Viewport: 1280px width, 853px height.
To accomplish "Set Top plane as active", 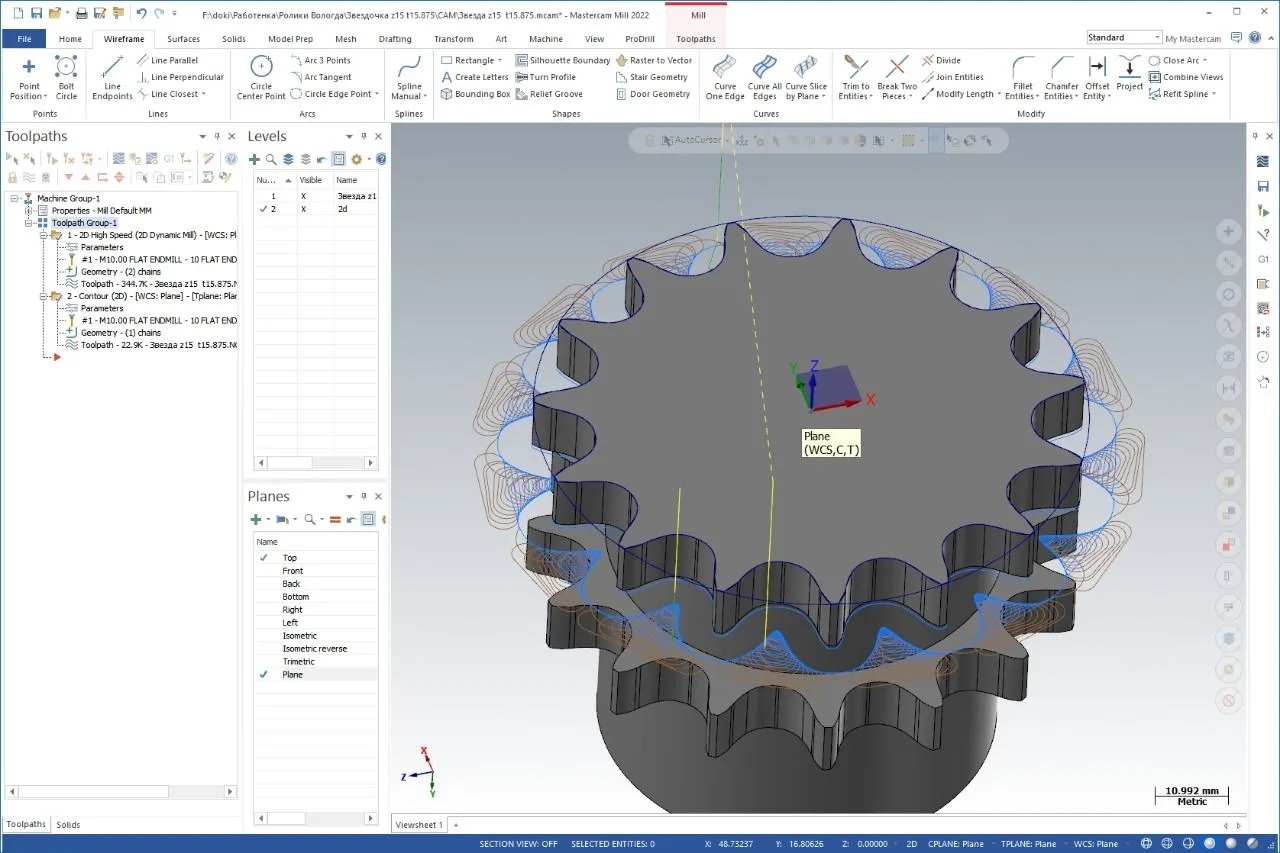I will pos(289,558).
